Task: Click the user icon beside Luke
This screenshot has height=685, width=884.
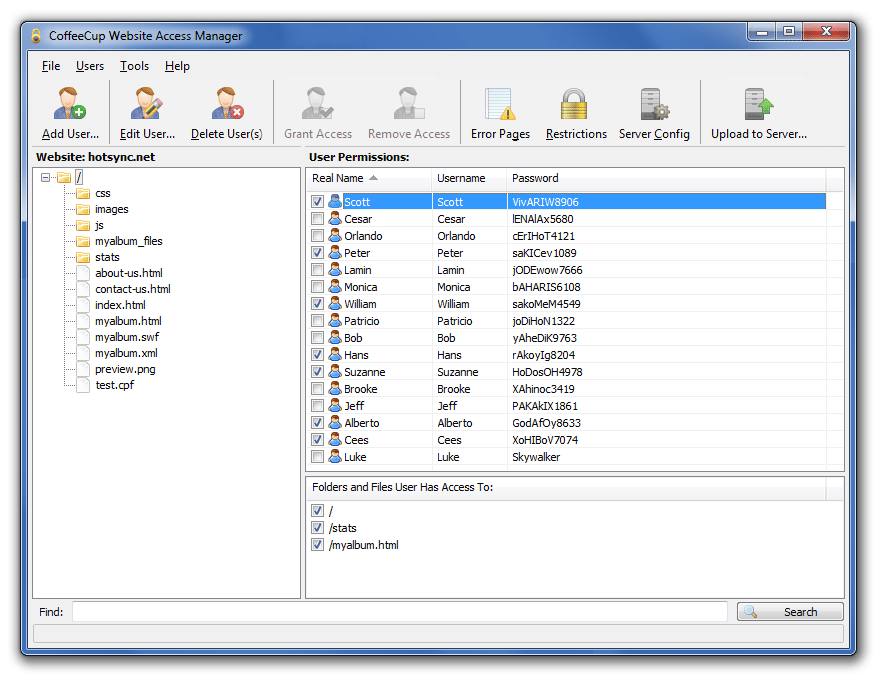Action: pos(335,457)
